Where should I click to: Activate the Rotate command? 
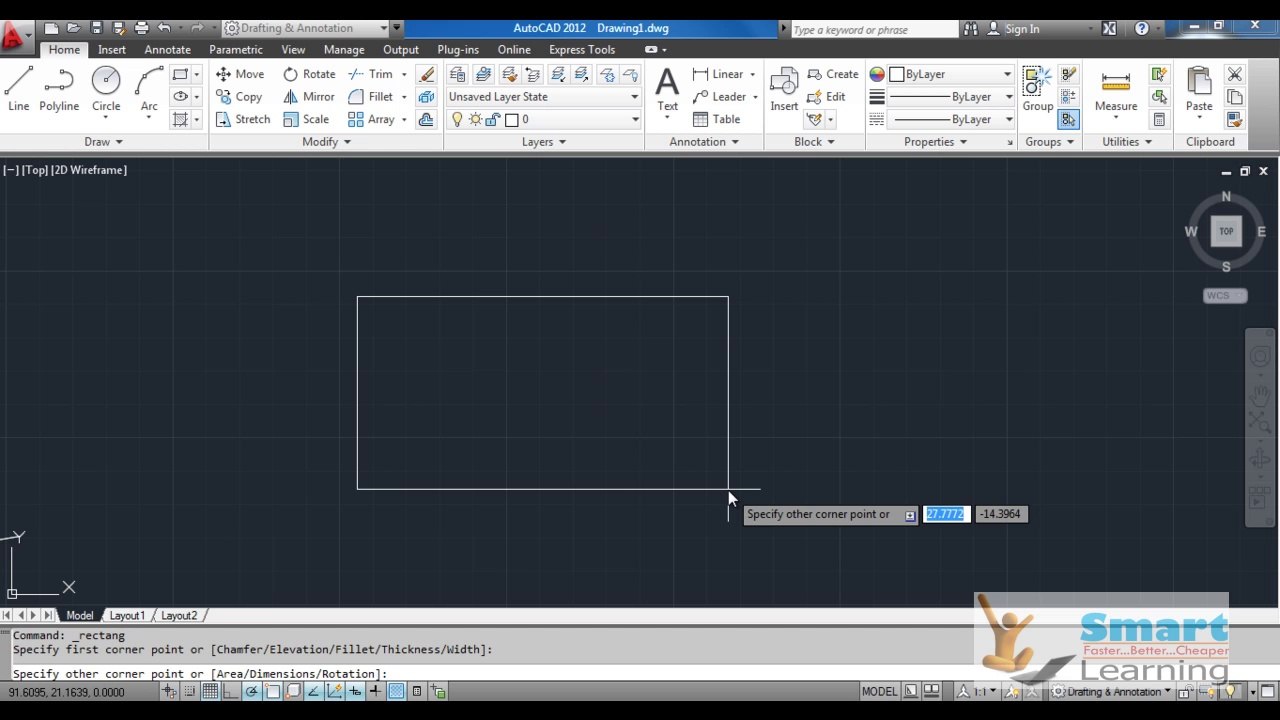[309, 74]
